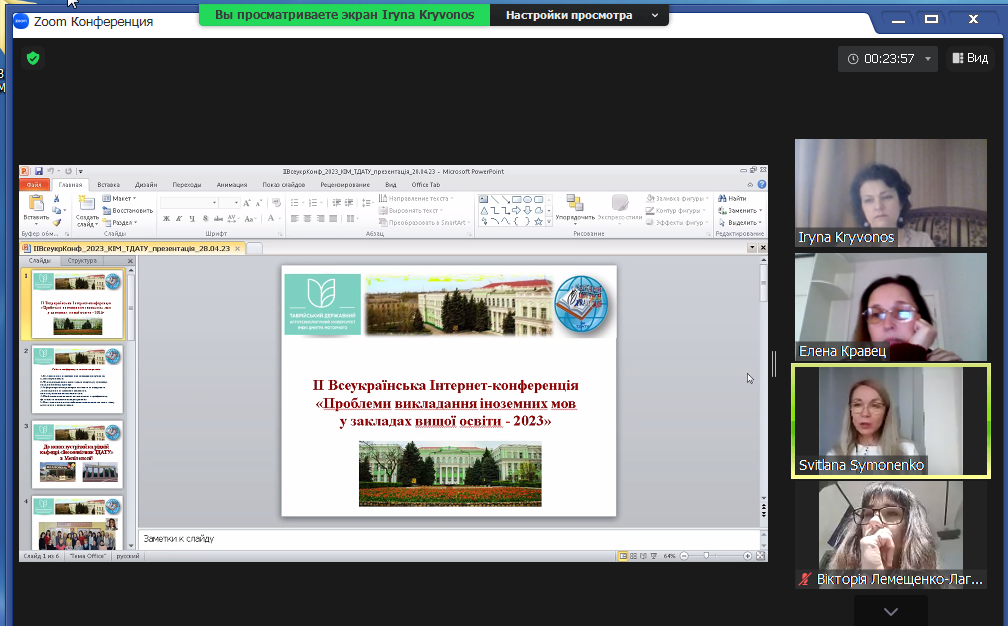The width and height of the screenshot is (1008, 626).
Task: Switch to slide sorter view in status bar
Action: (634, 555)
